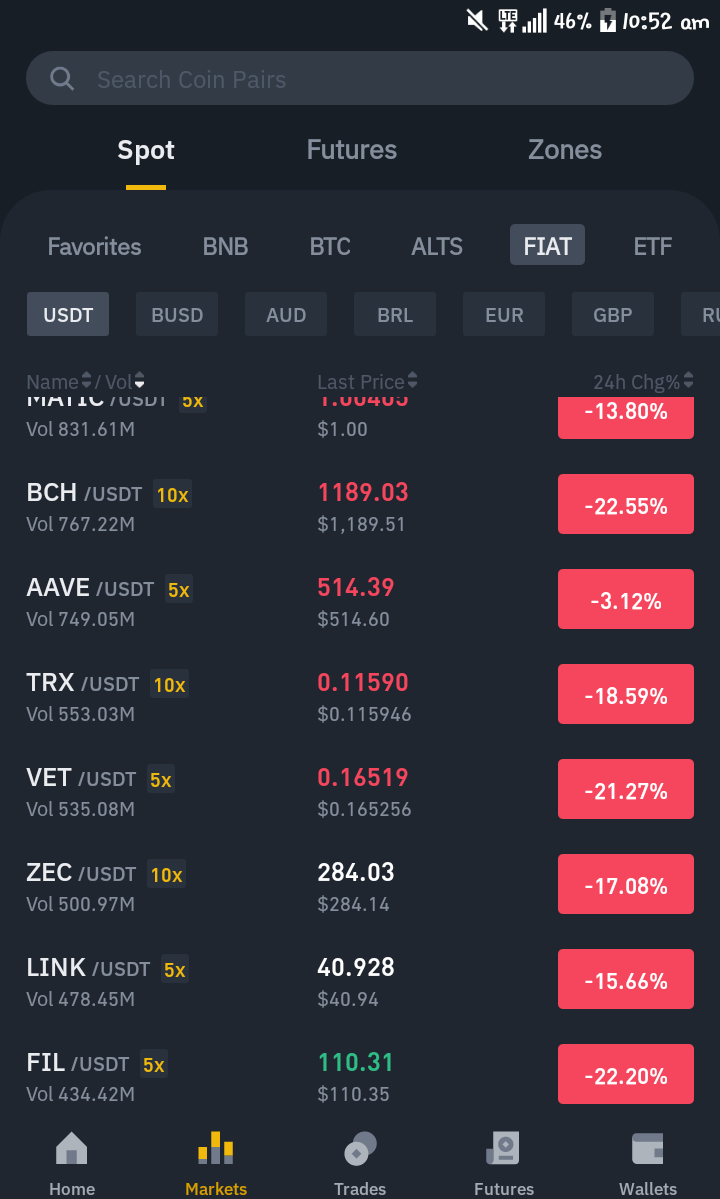Open the Trades coins icon

[360, 1149]
